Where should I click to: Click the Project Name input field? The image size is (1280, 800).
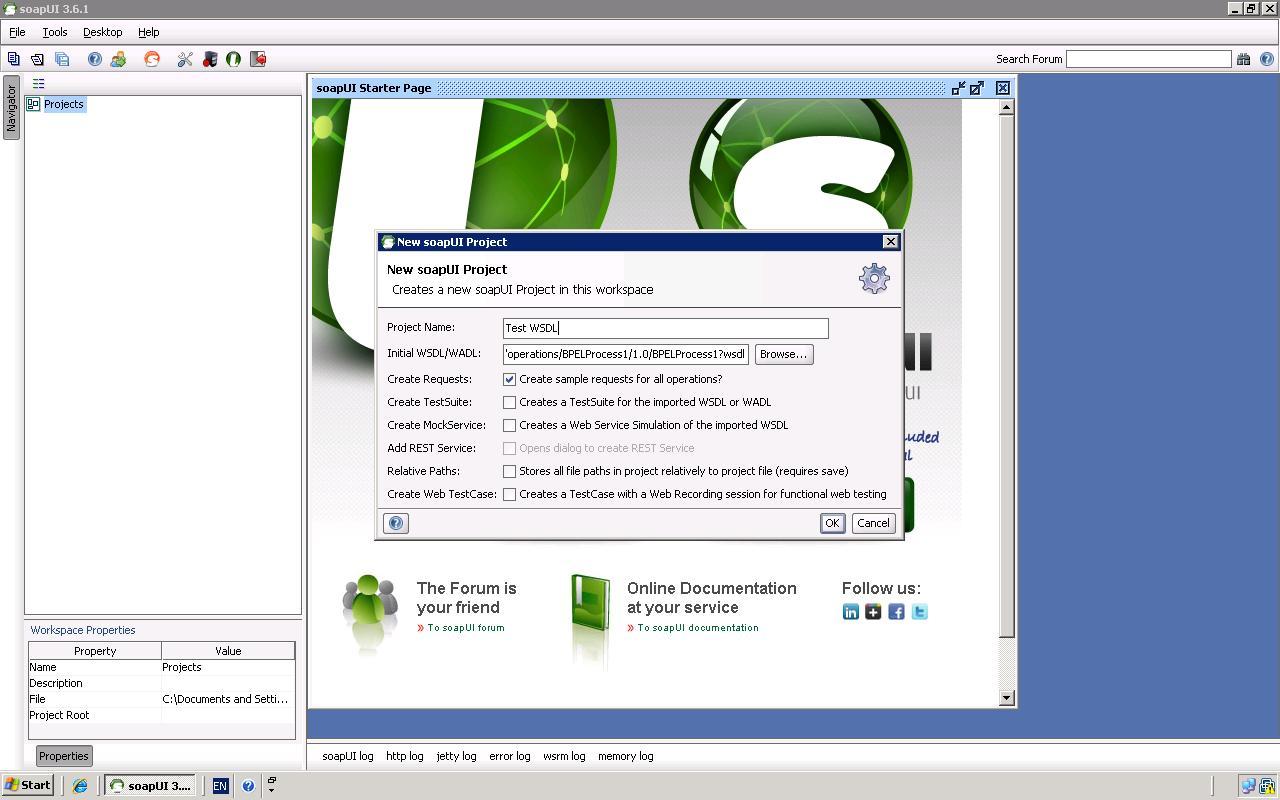click(x=666, y=328)
